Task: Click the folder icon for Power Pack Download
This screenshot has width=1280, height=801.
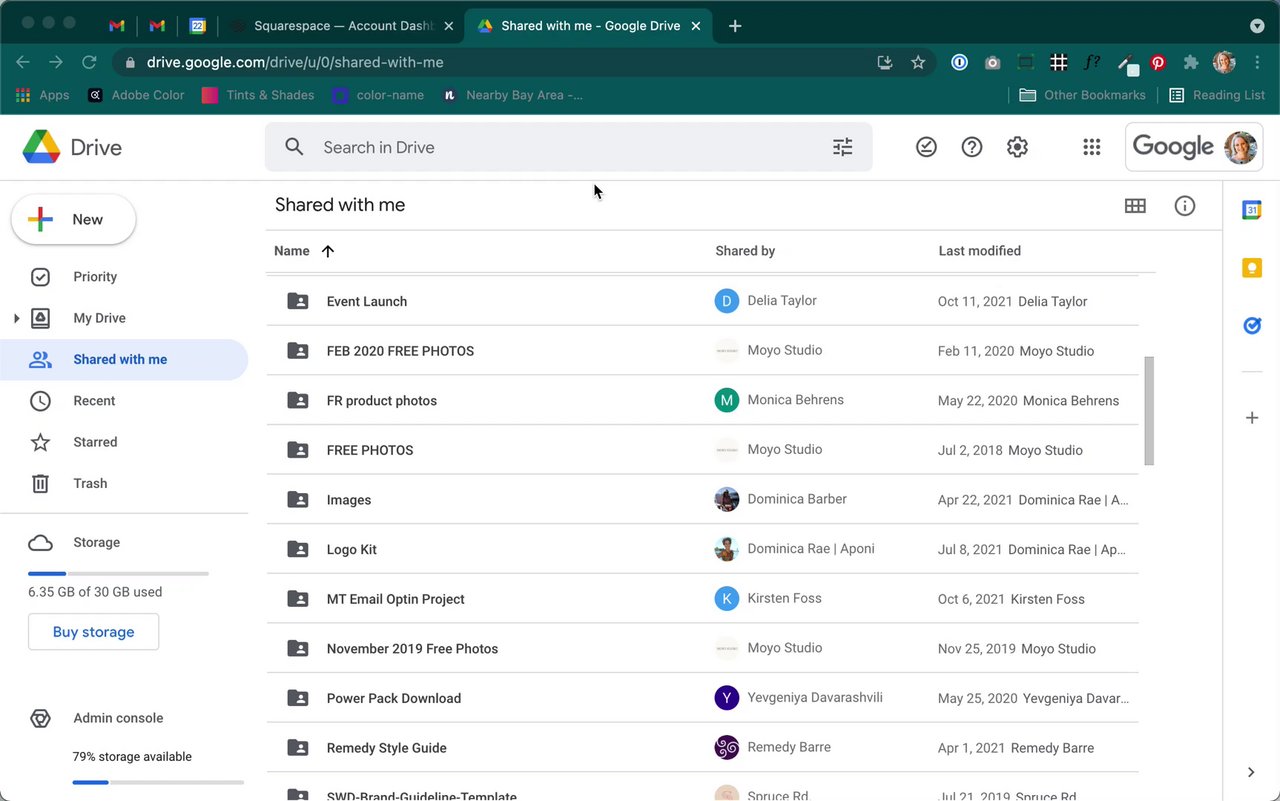Action: click(298, 698)
